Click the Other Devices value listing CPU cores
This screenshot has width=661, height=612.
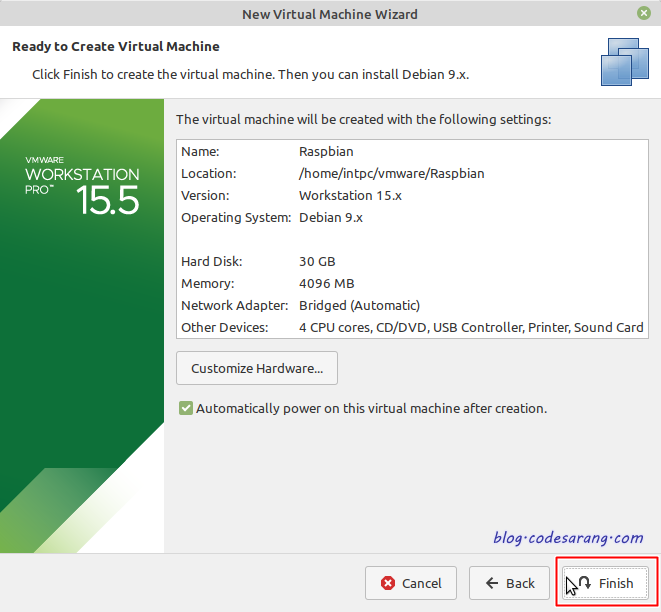(x=471, y=327)
